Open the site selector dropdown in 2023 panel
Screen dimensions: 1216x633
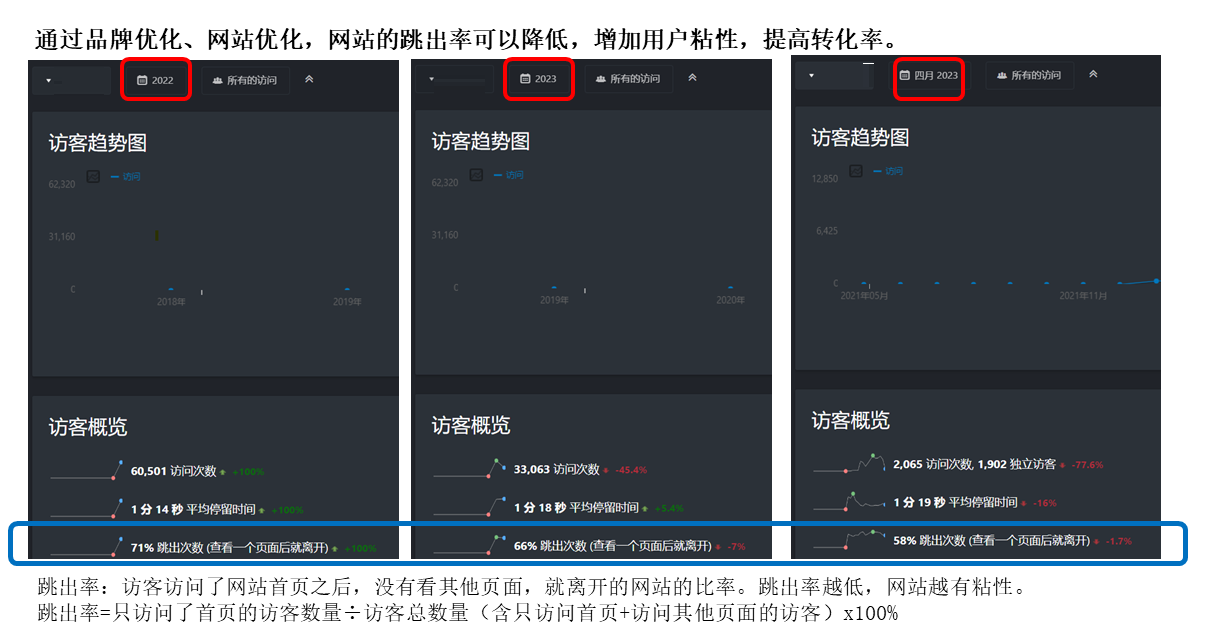click(454, 79)
